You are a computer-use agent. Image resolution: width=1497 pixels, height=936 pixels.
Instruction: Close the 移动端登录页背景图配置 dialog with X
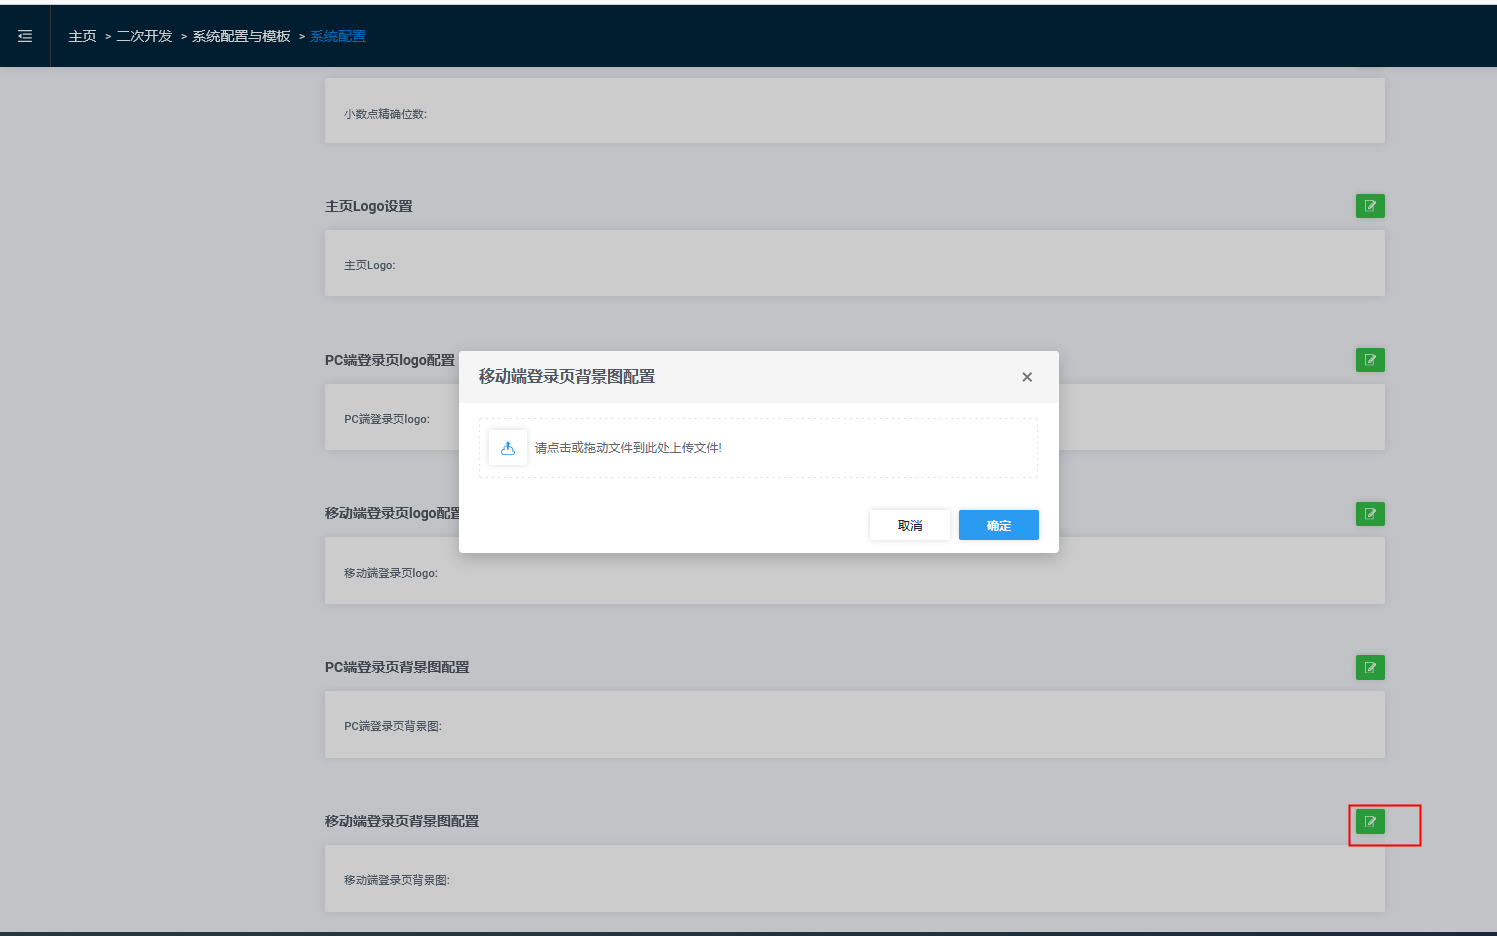tap(1027, 377)
